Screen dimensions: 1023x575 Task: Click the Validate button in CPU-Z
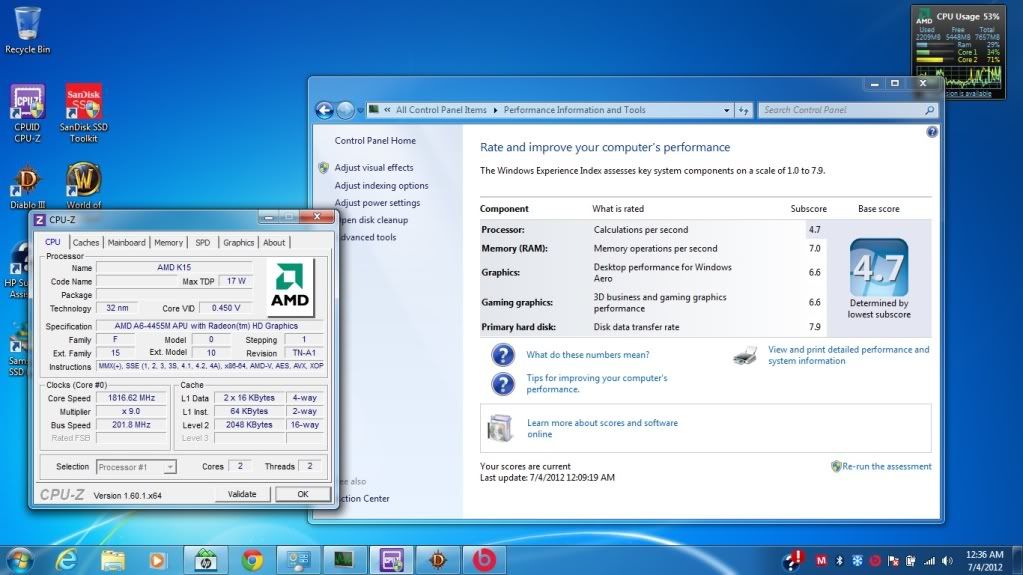[241, 494]
